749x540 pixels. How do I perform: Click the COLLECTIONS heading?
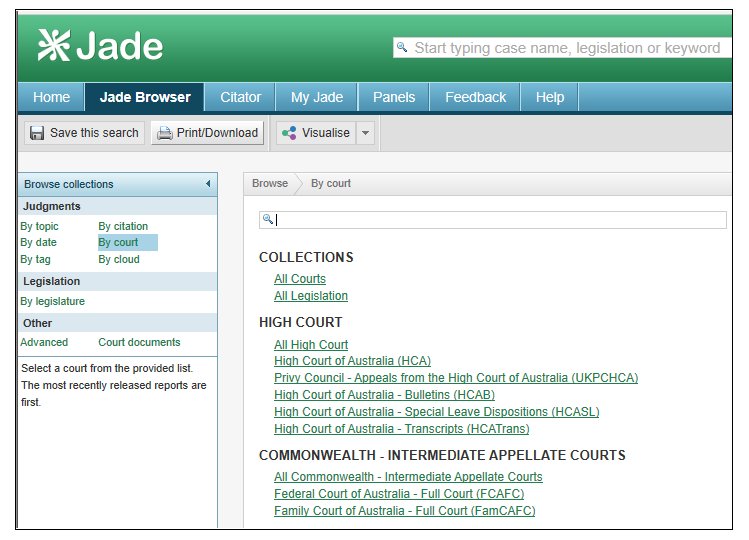tap(306, 257)
